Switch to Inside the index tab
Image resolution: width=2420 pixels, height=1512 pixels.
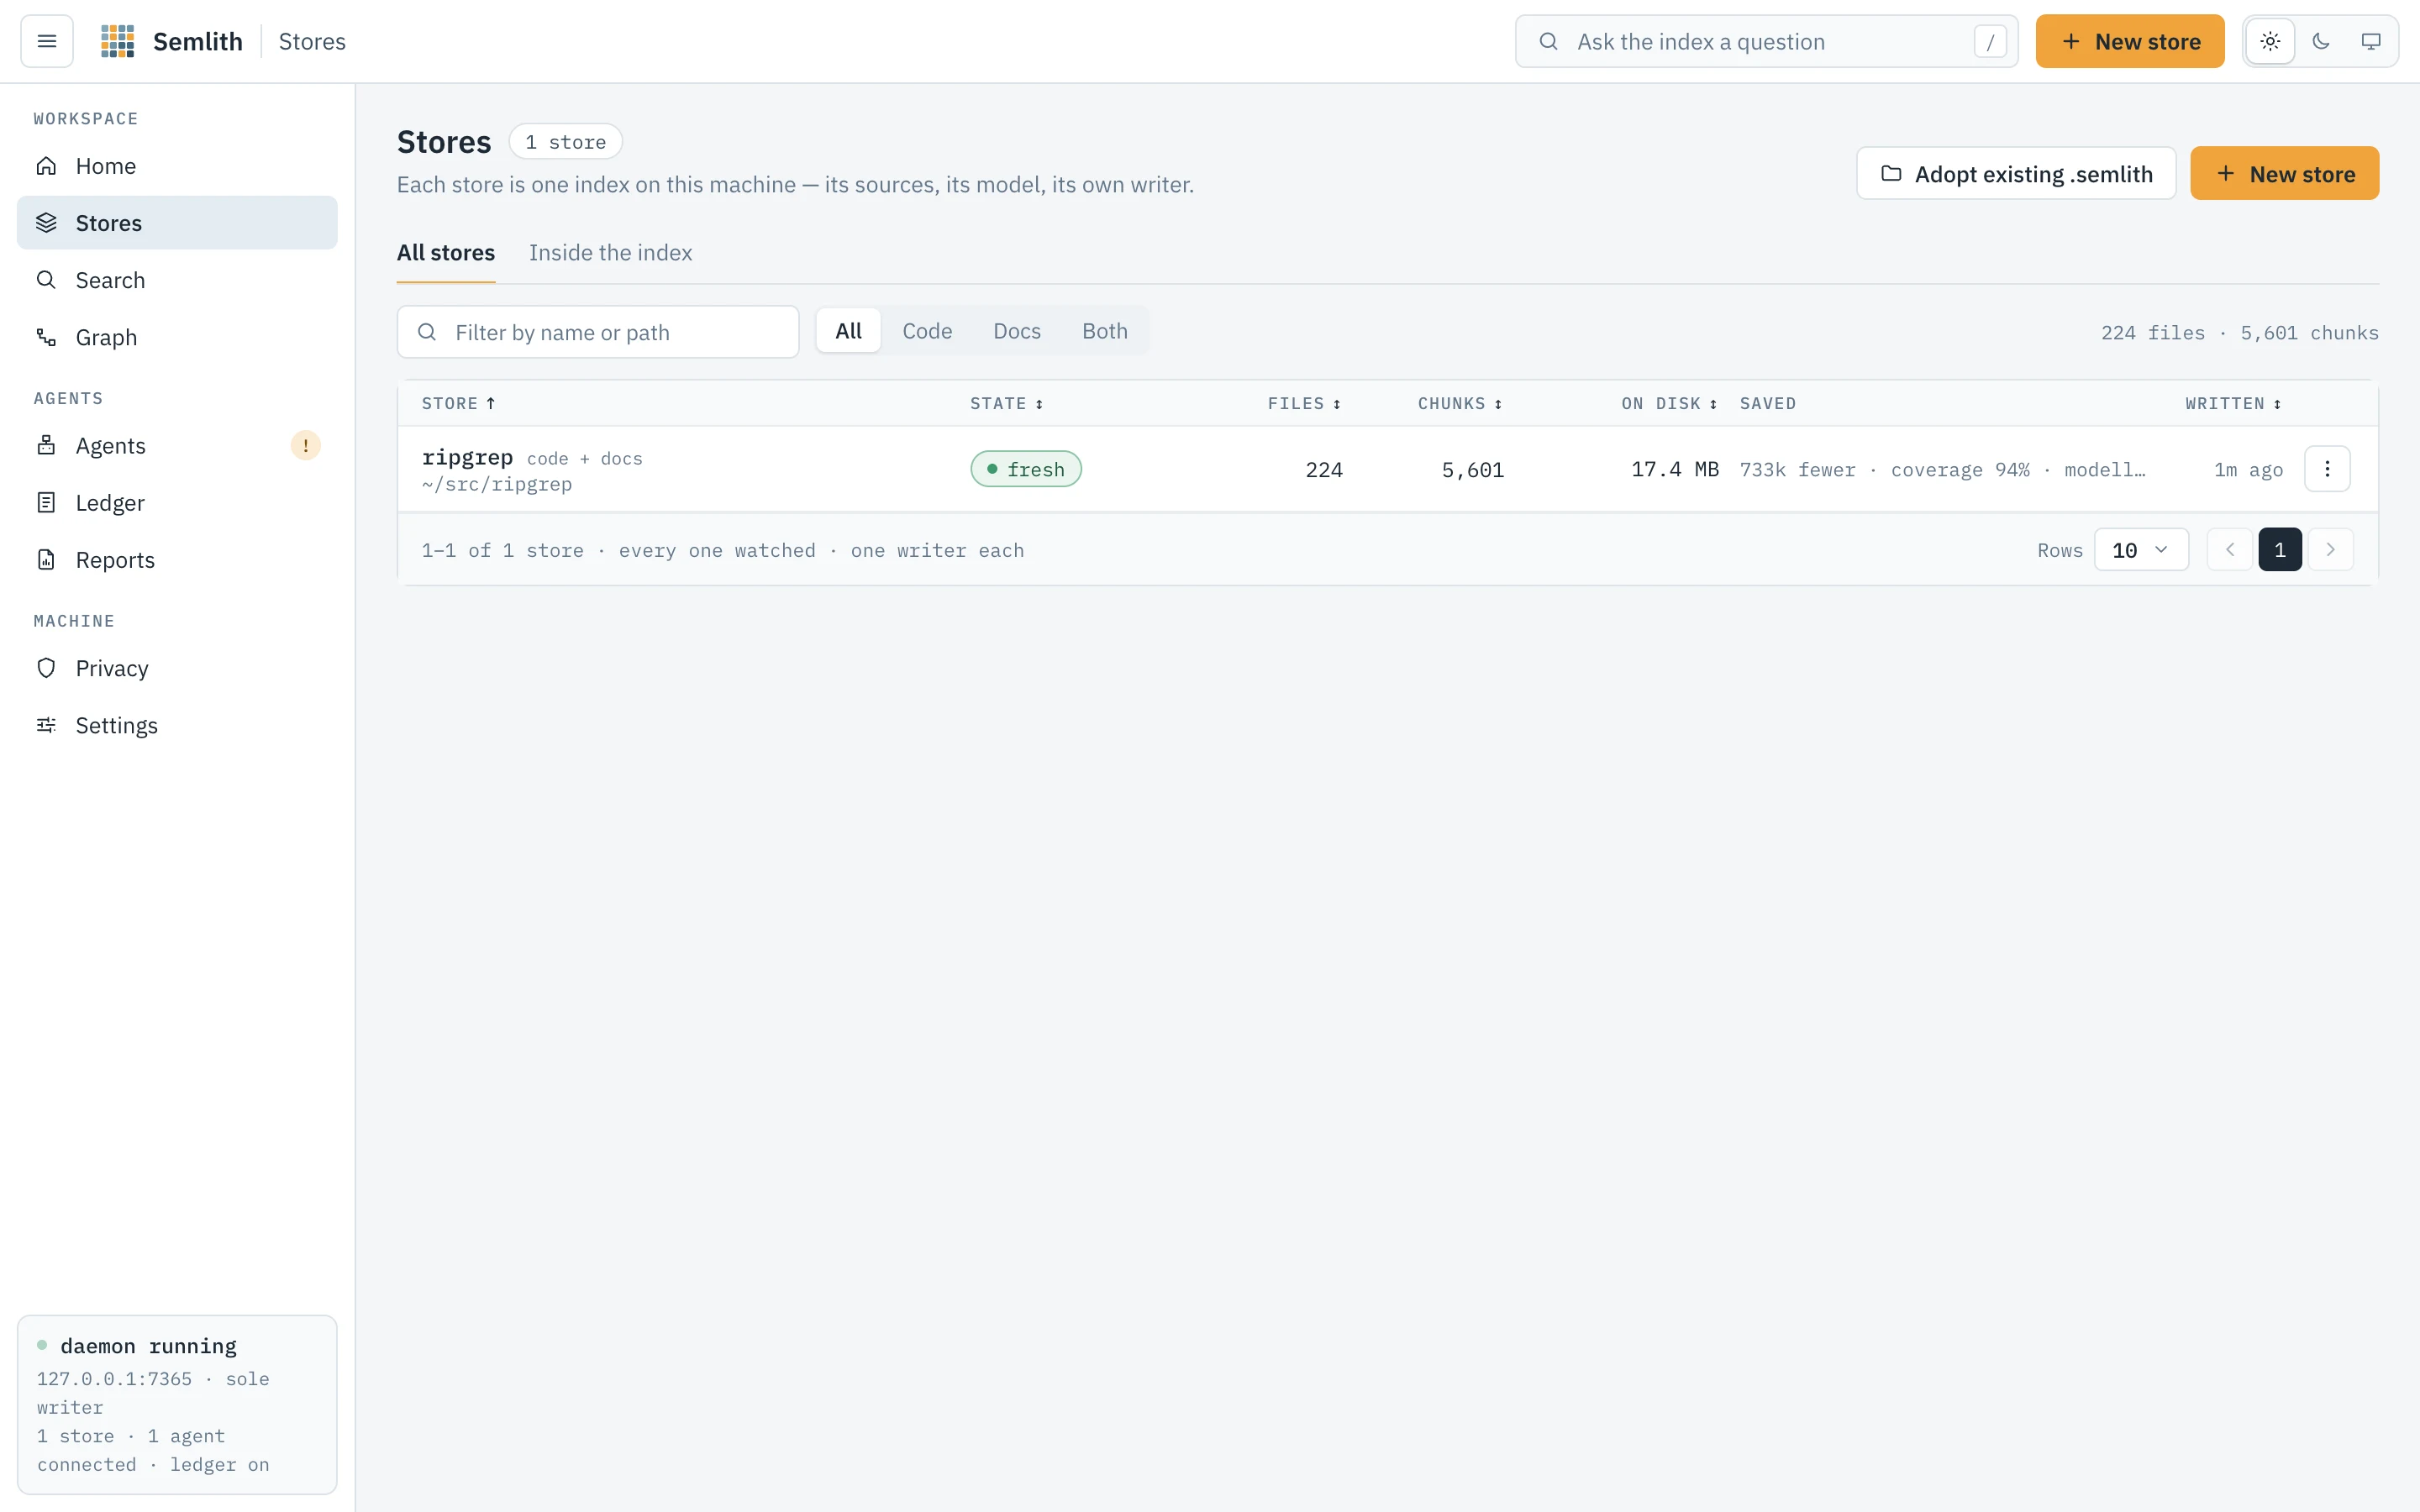pyautogui.click(x=610, y=253)
